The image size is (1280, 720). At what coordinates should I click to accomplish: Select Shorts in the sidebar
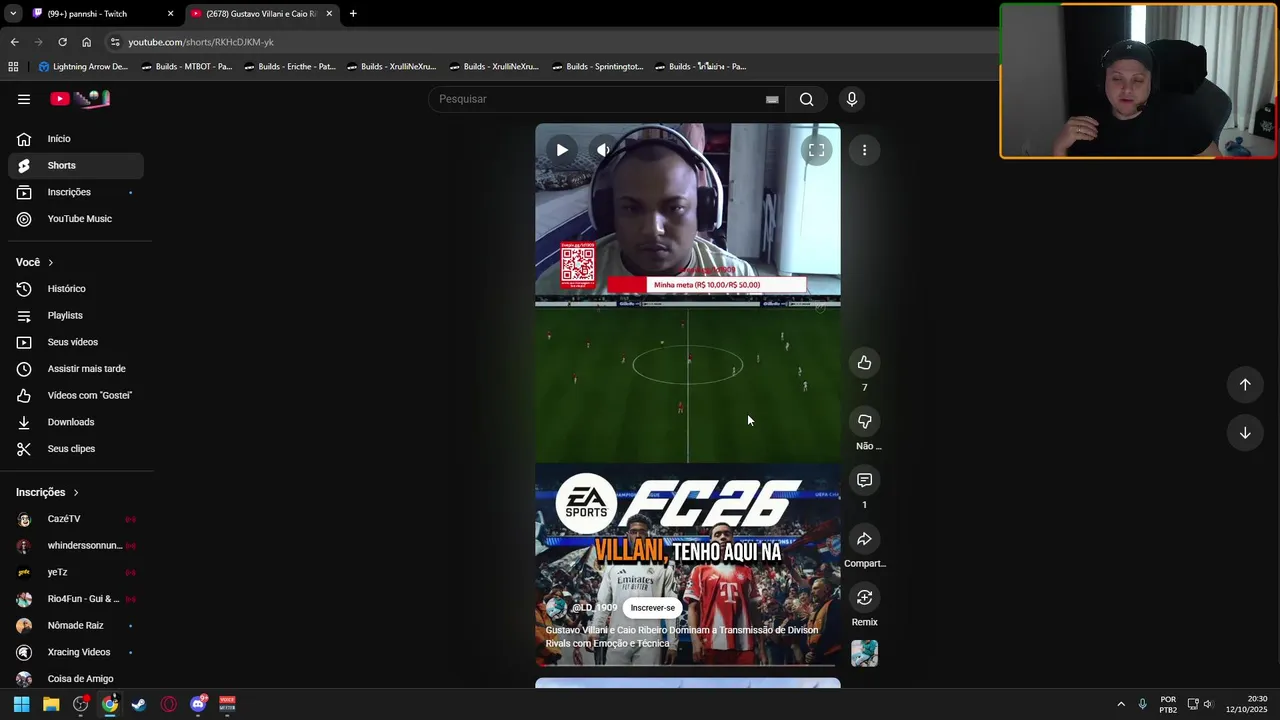[x=76, y=165]
